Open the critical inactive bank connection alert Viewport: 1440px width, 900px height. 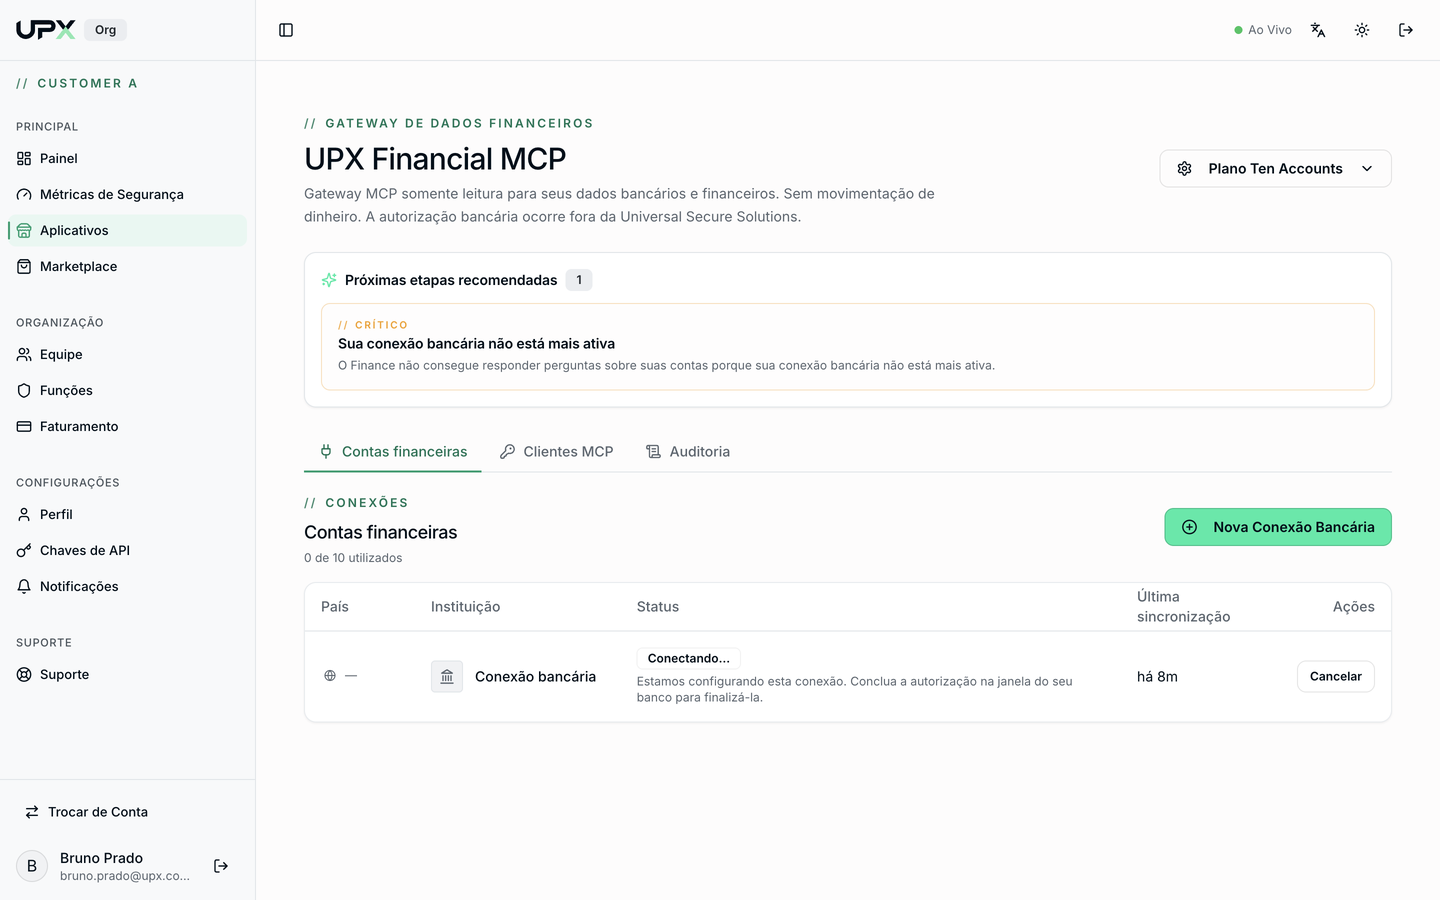click(848, 347)
